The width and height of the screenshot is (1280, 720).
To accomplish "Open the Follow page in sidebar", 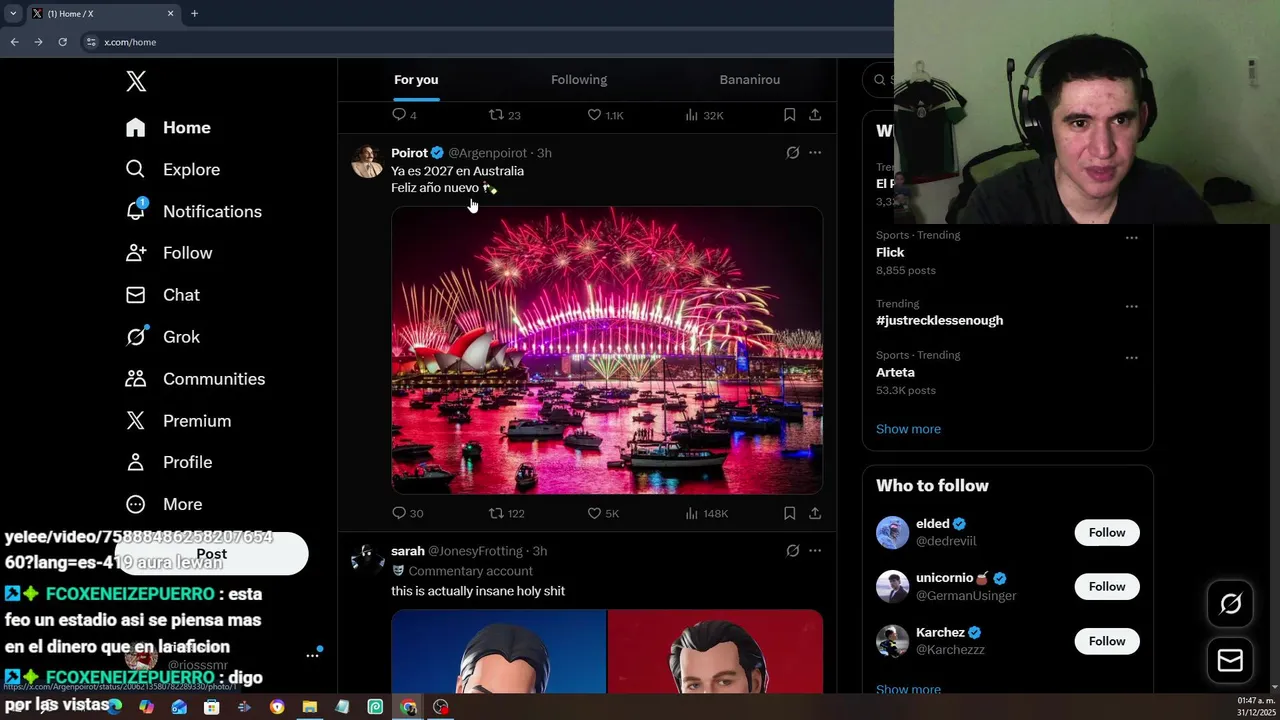I will [x=168, y=254].
